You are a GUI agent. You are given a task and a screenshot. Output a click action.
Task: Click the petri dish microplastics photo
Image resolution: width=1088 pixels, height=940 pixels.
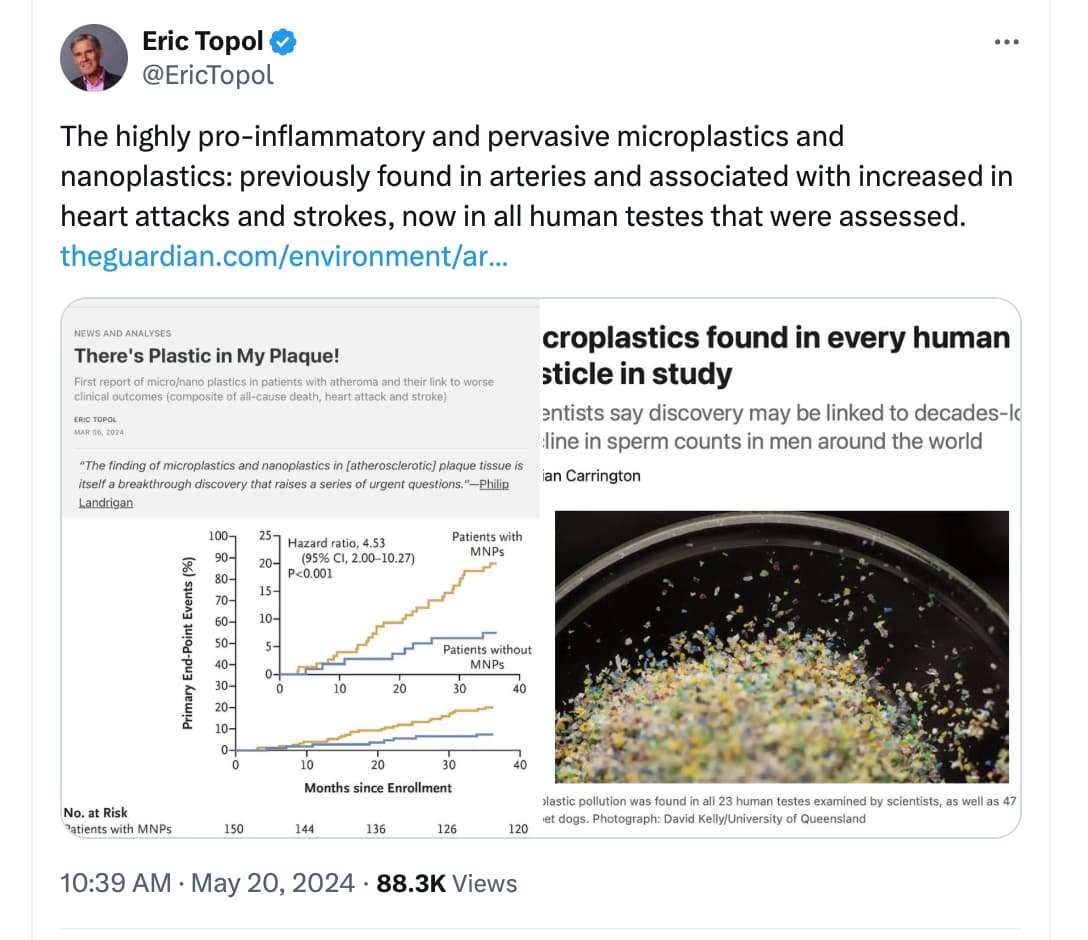(781, 647)
